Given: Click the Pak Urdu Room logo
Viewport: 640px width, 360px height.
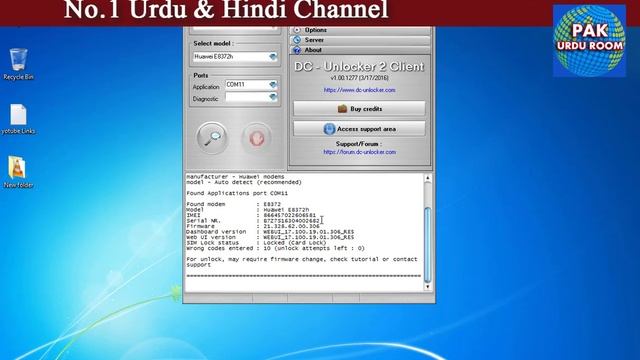Looking at the screenshot, I should point(589,40).
